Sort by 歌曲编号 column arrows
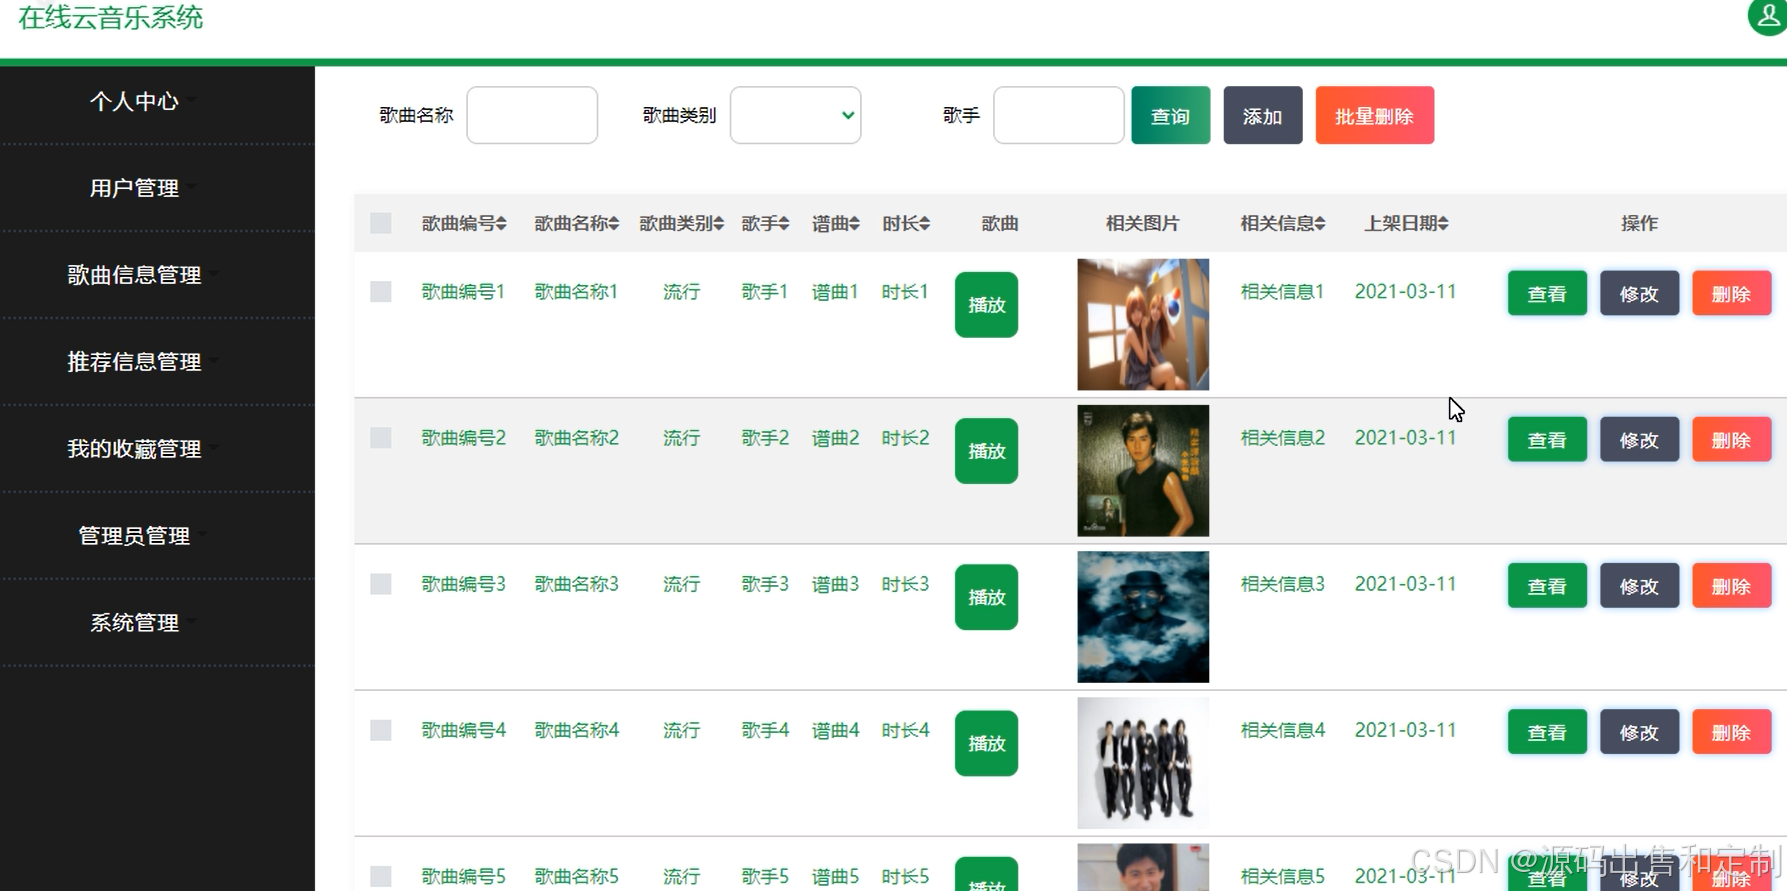The height and width of the screenshot is (891, 1787). [x=501, y=224]
